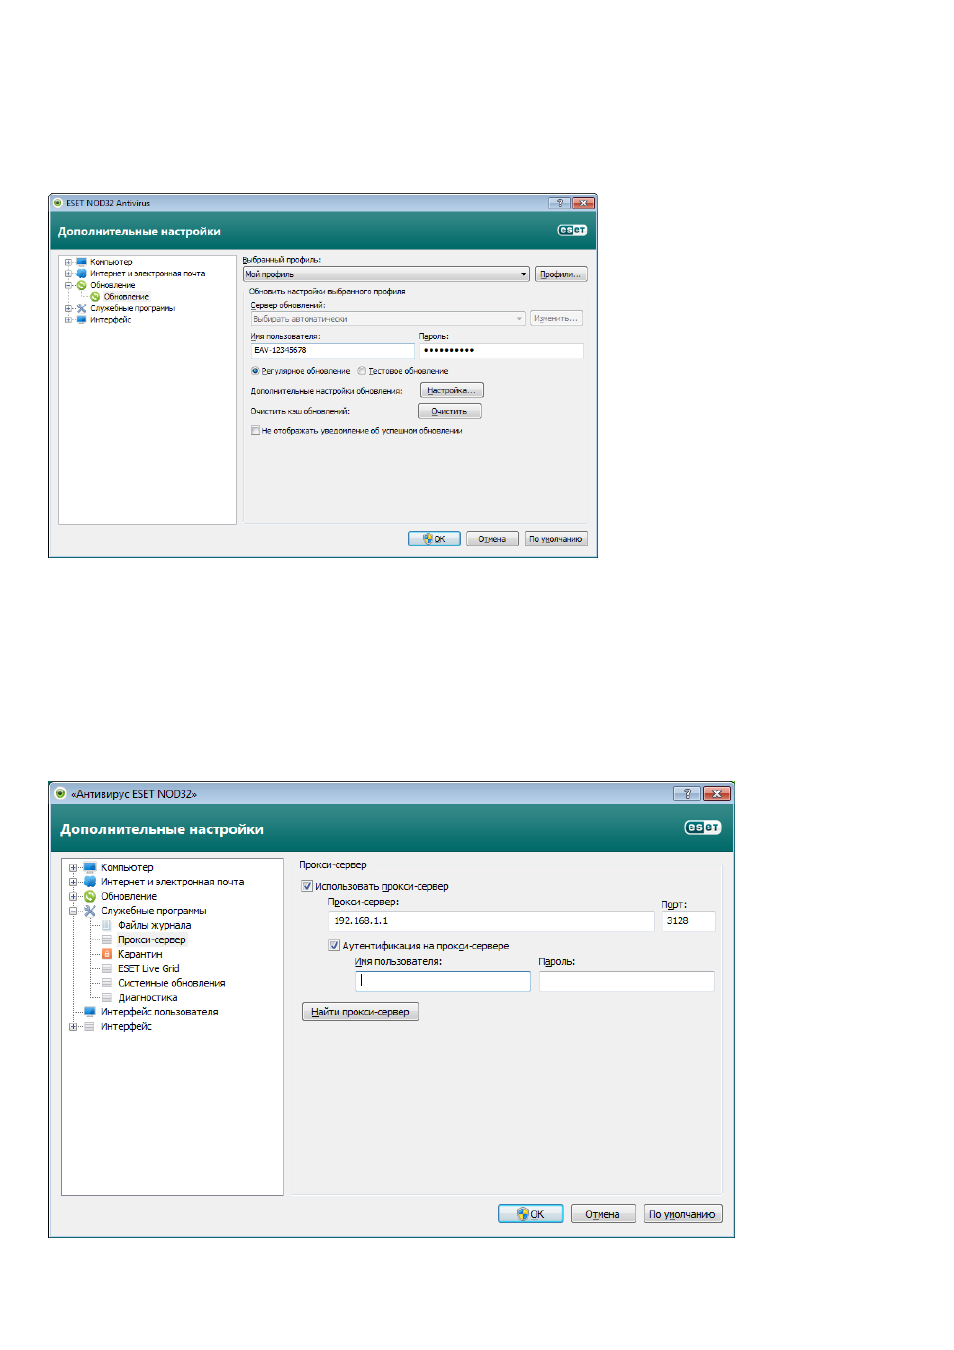
Task: Open Выбирать автоматически server dropdown
Action: tap(388, 319)
